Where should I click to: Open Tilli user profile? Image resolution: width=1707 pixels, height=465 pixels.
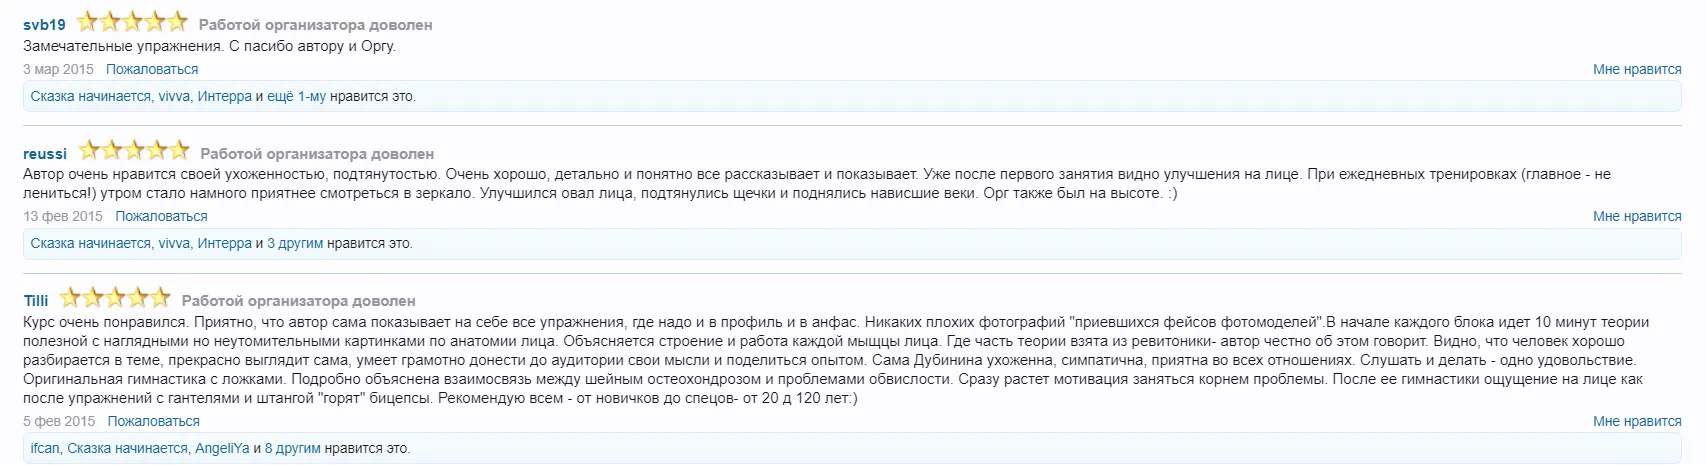coord(36,301)
